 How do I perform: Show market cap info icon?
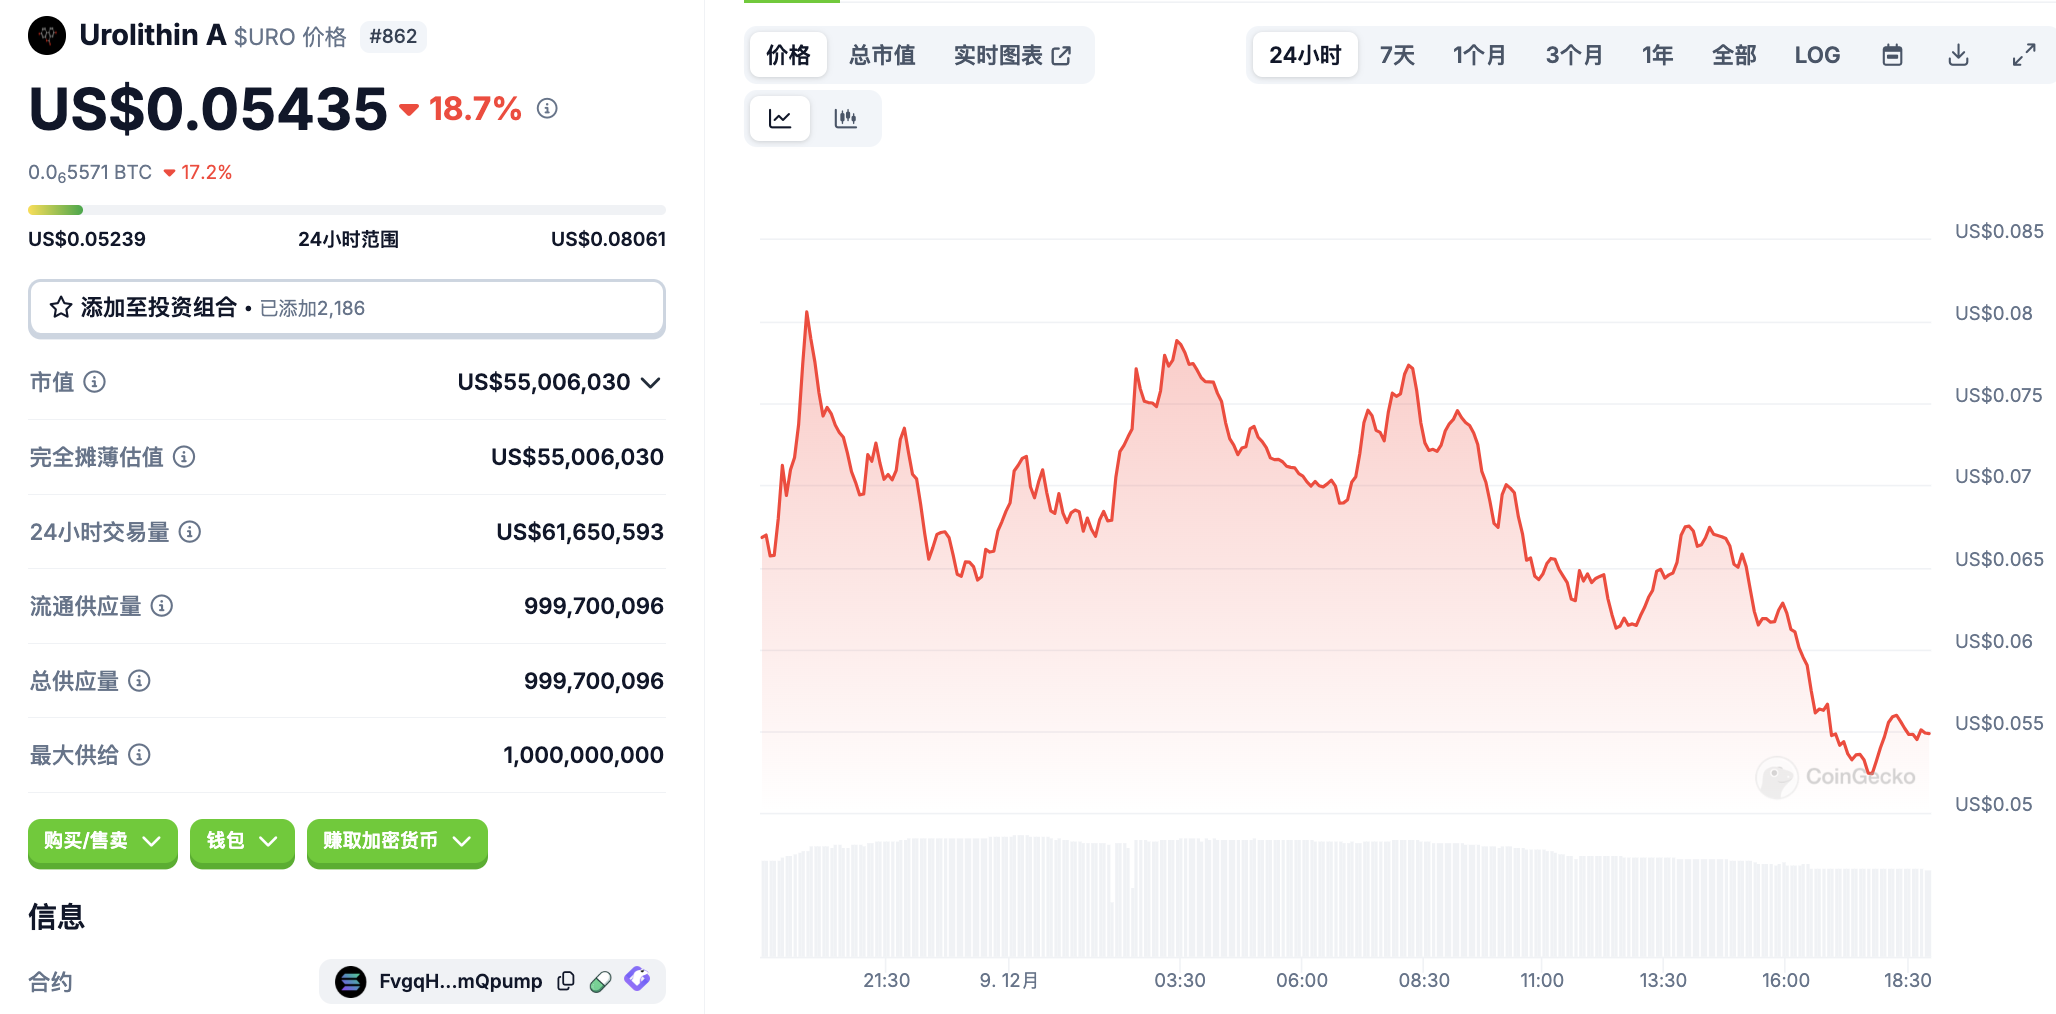tap(95, 382)
